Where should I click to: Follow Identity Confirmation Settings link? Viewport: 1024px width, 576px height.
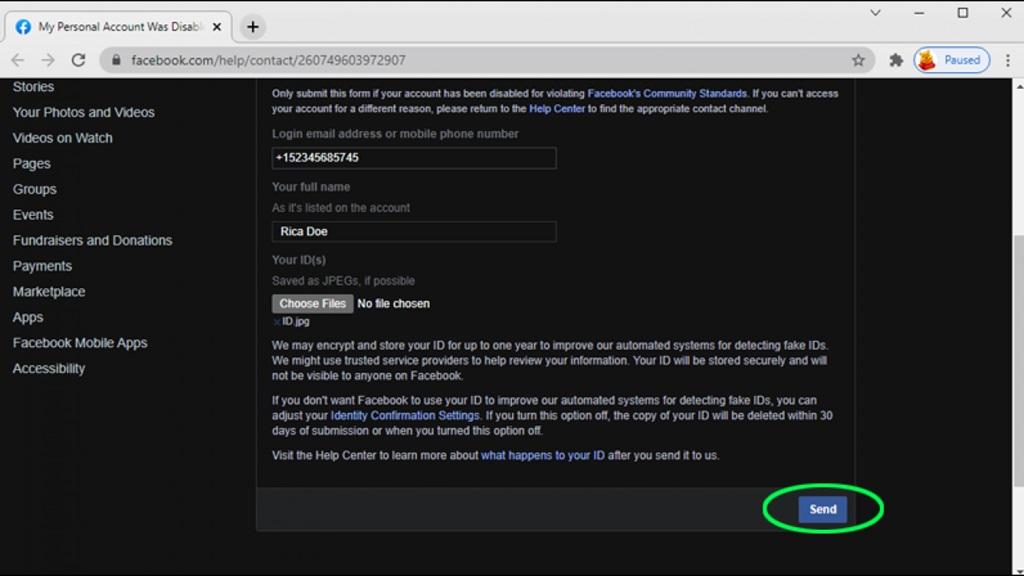pos(405,415)
